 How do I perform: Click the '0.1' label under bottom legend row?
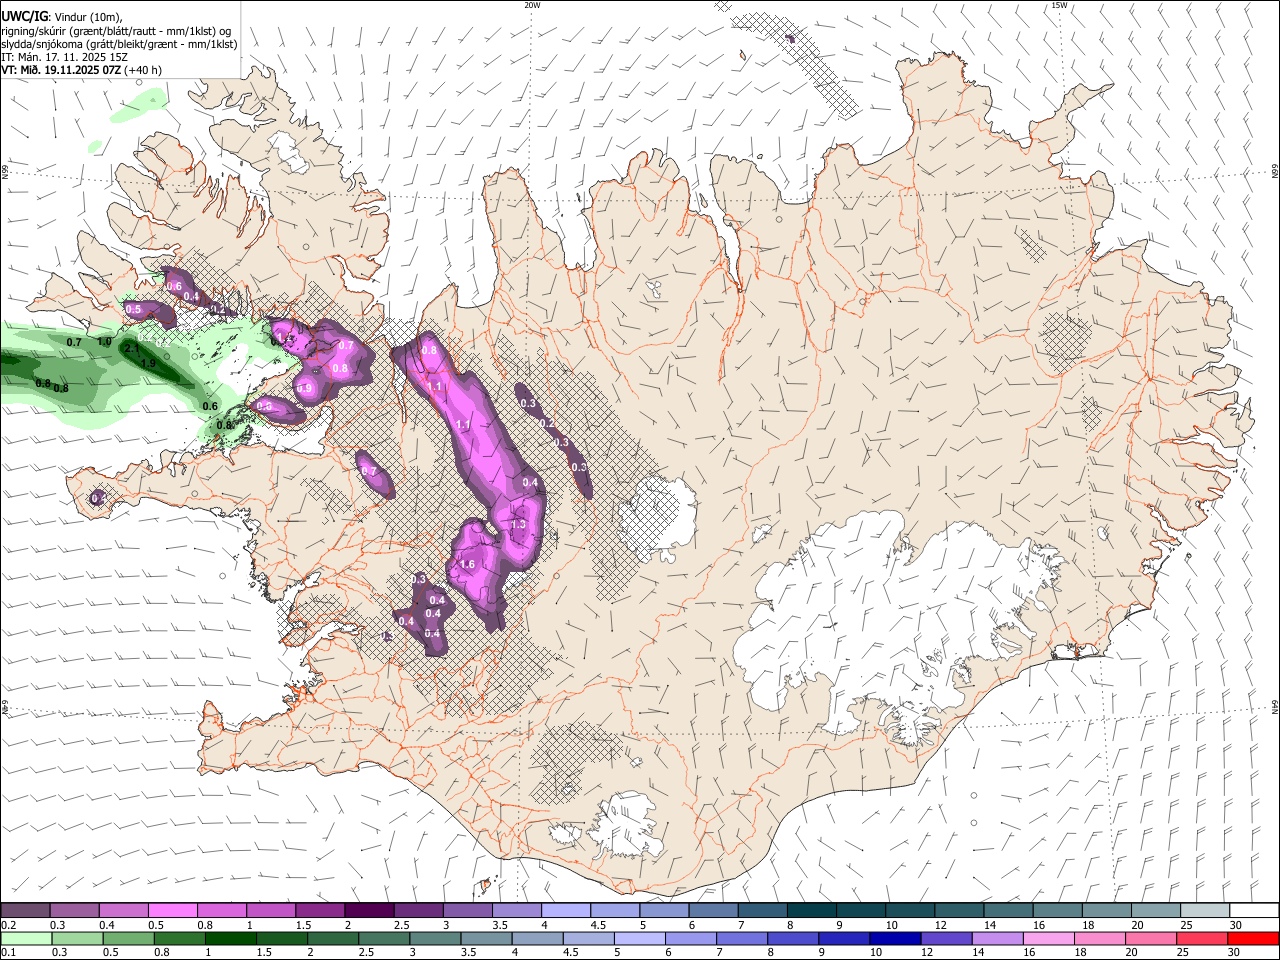[9, 952]
